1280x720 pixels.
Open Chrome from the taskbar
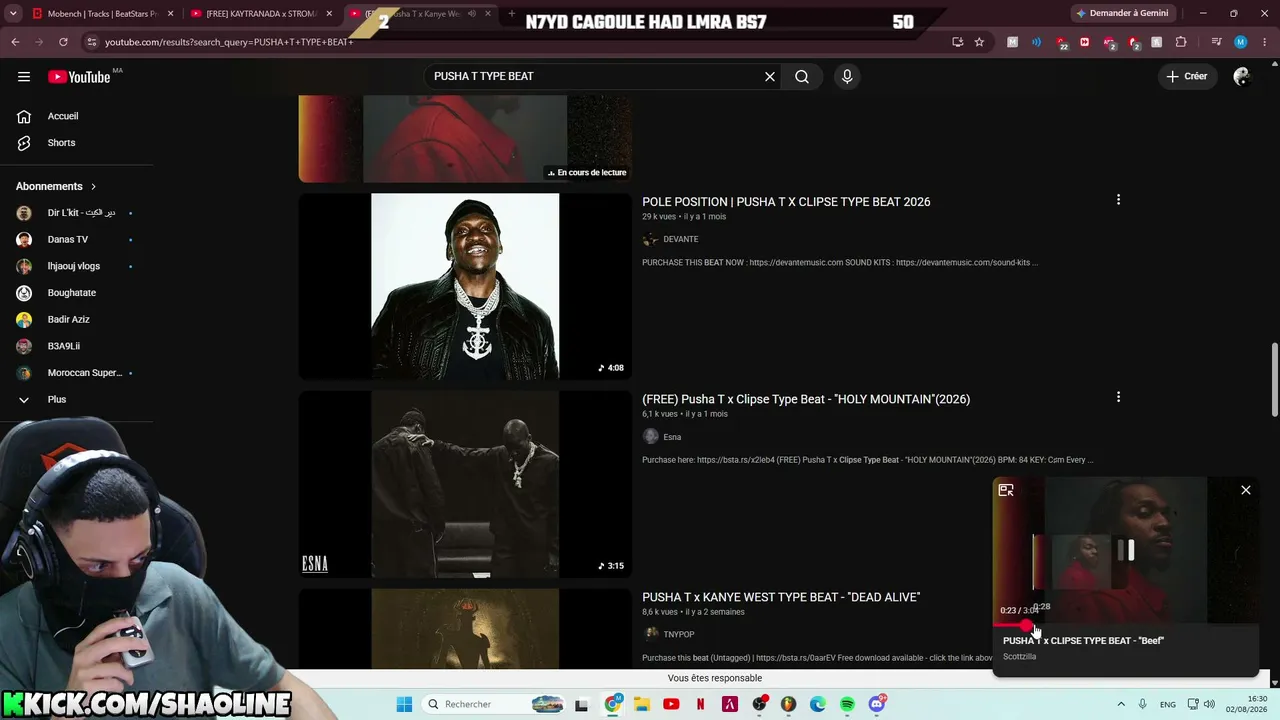click(x=613, y=704)
